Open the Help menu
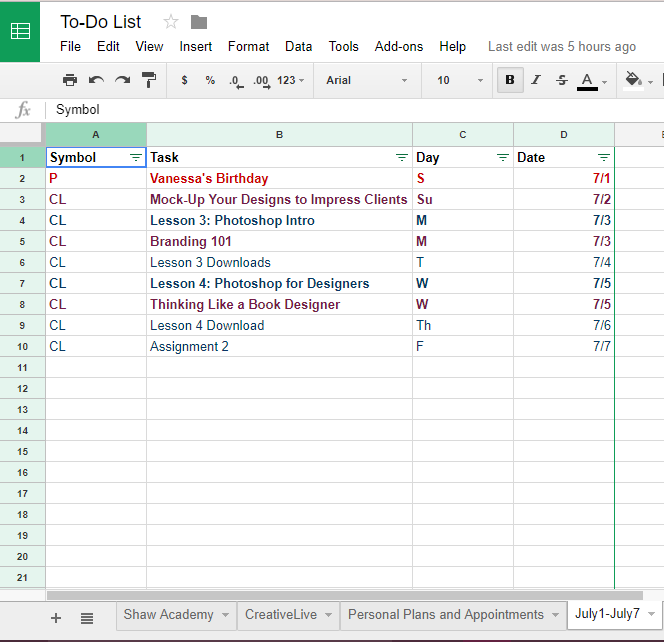Viewport: 664px width, 642px height. (x=452, y=46)
